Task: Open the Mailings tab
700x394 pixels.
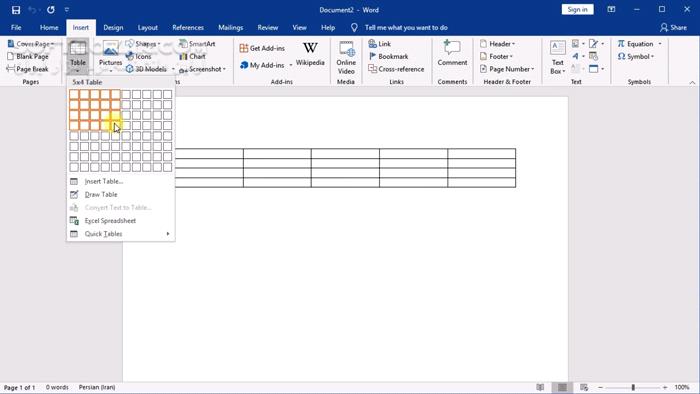Action: tap(230, 28)
